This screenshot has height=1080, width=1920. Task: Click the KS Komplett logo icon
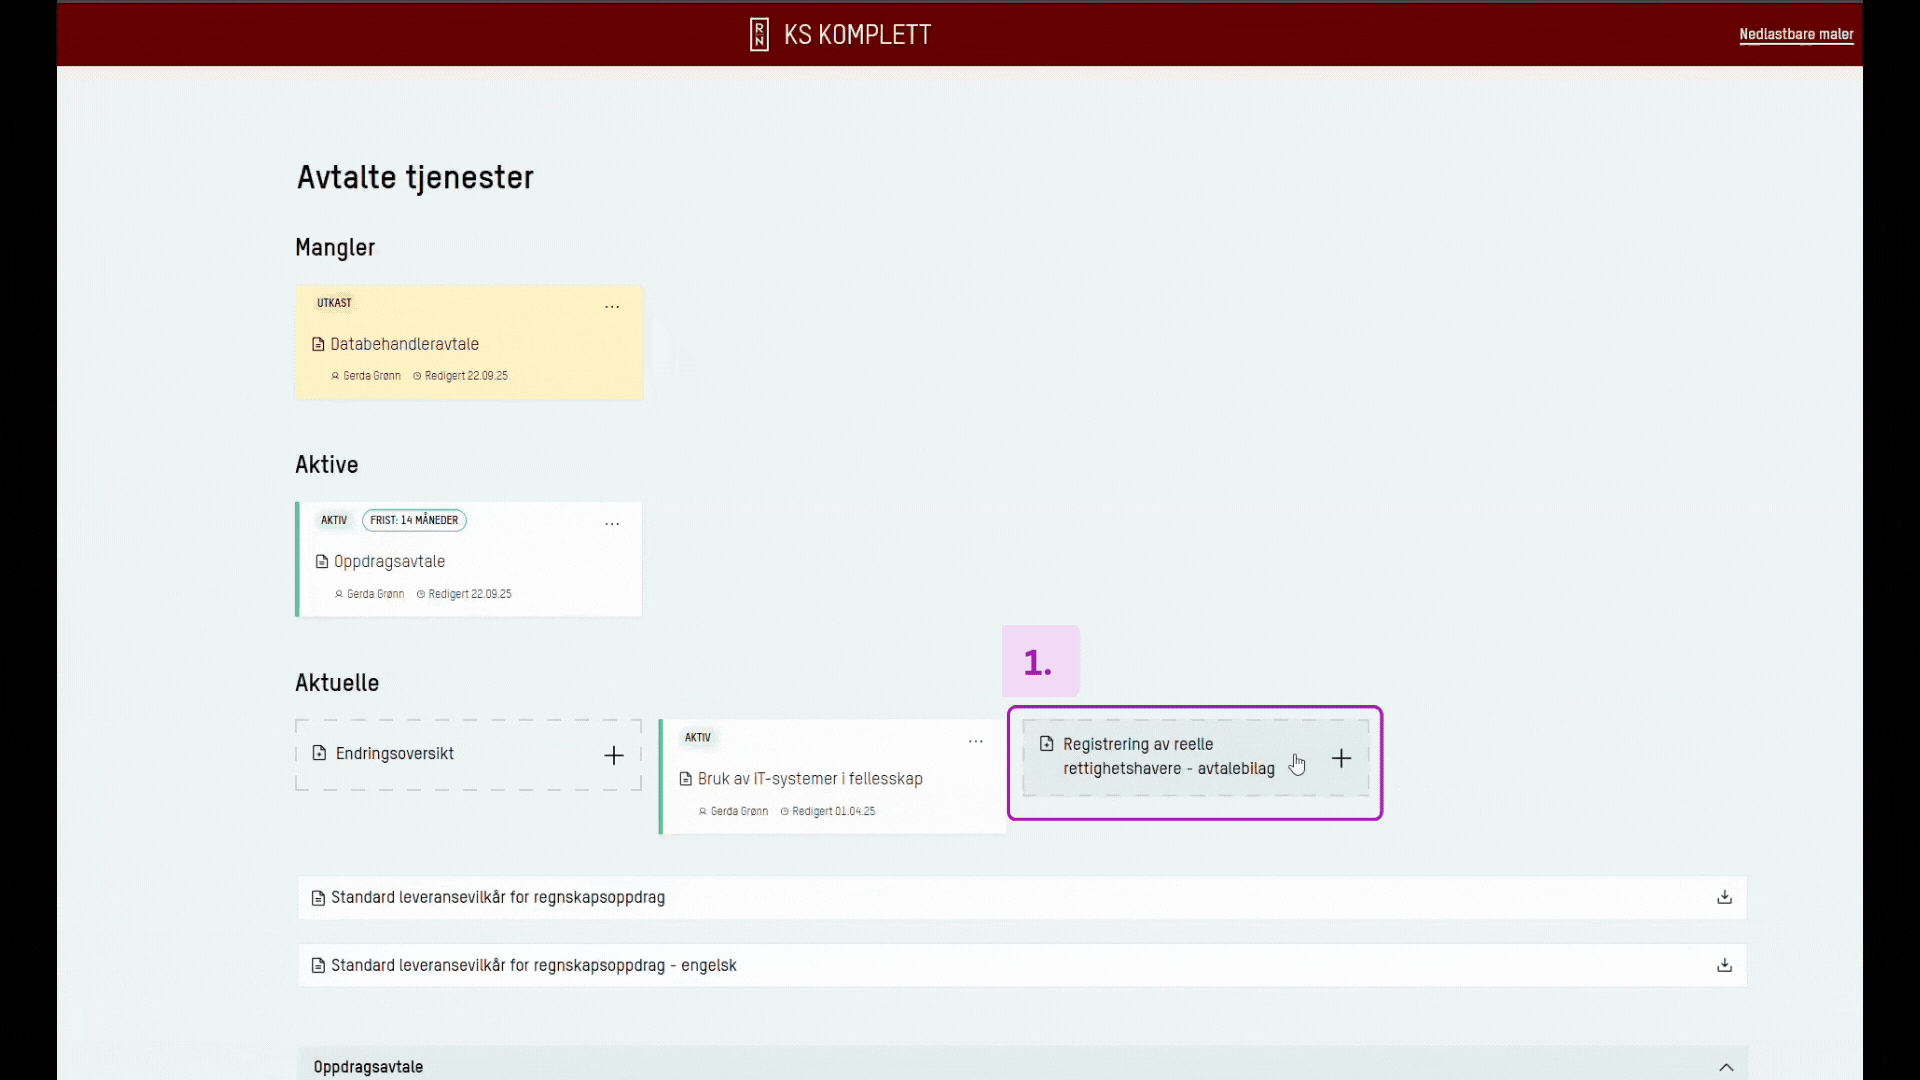(759, 34)
